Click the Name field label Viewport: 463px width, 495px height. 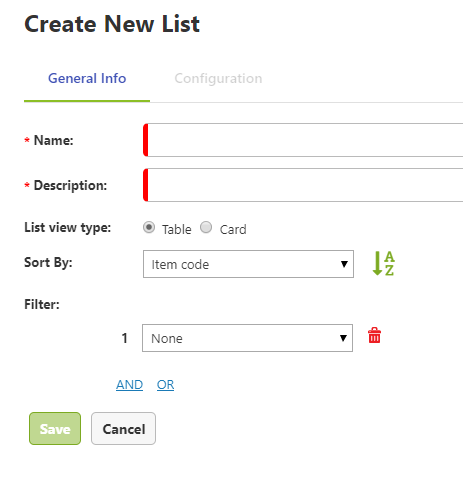tap(53, 140)
